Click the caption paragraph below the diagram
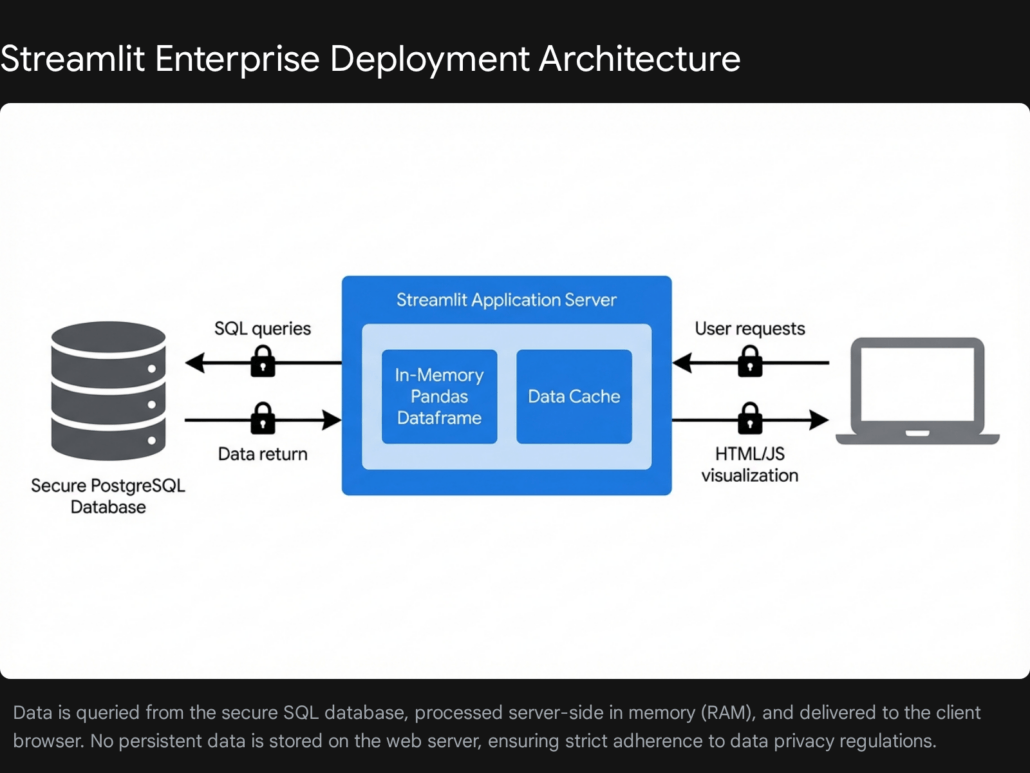1030x773 pixels. tap(497, 727)
